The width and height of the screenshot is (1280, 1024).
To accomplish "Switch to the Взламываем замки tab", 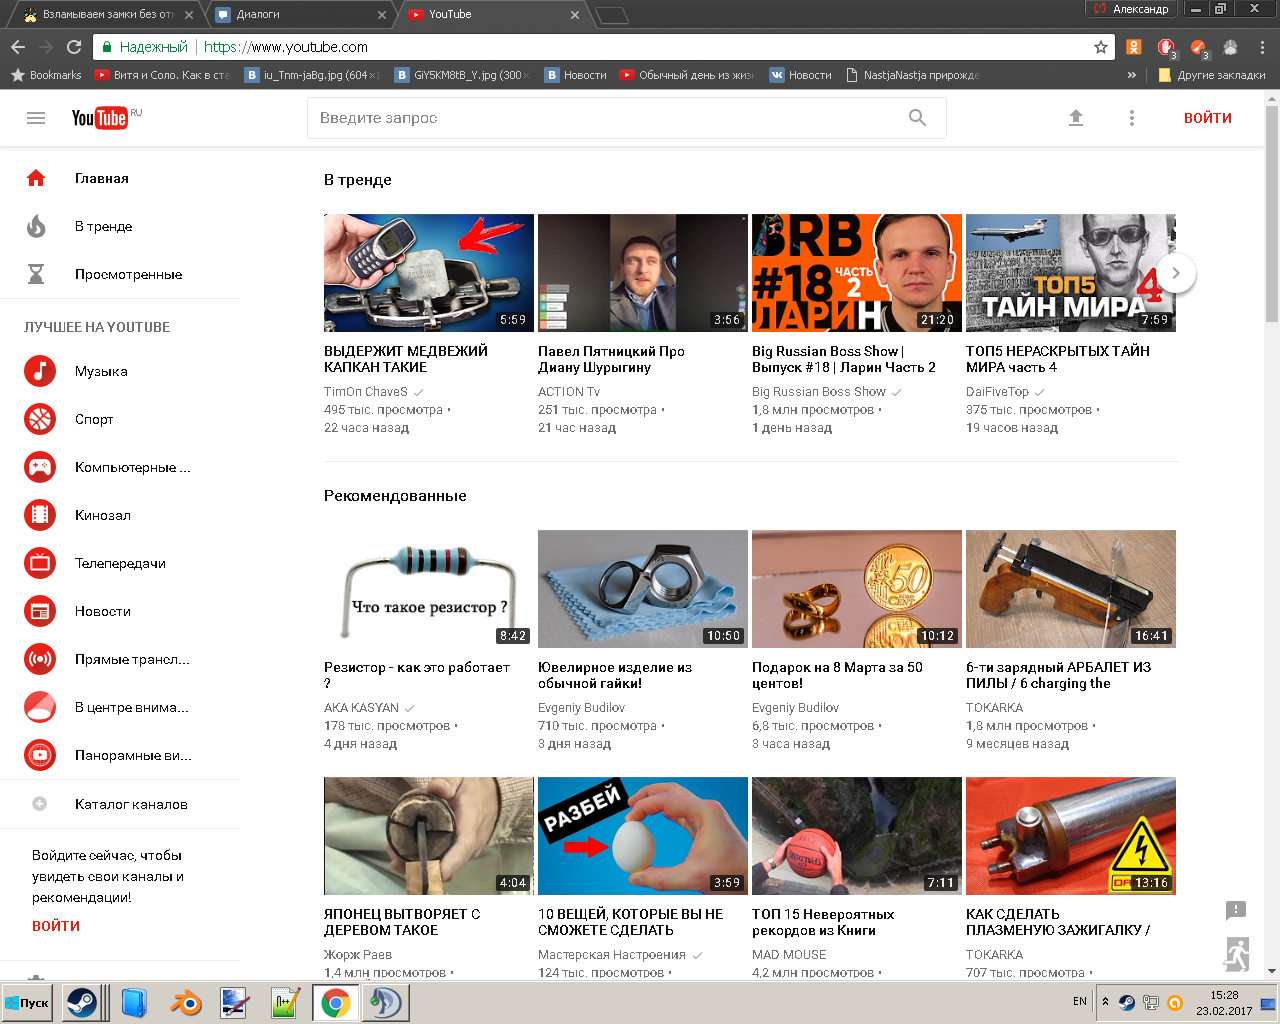I will click(x=106, y=14).
